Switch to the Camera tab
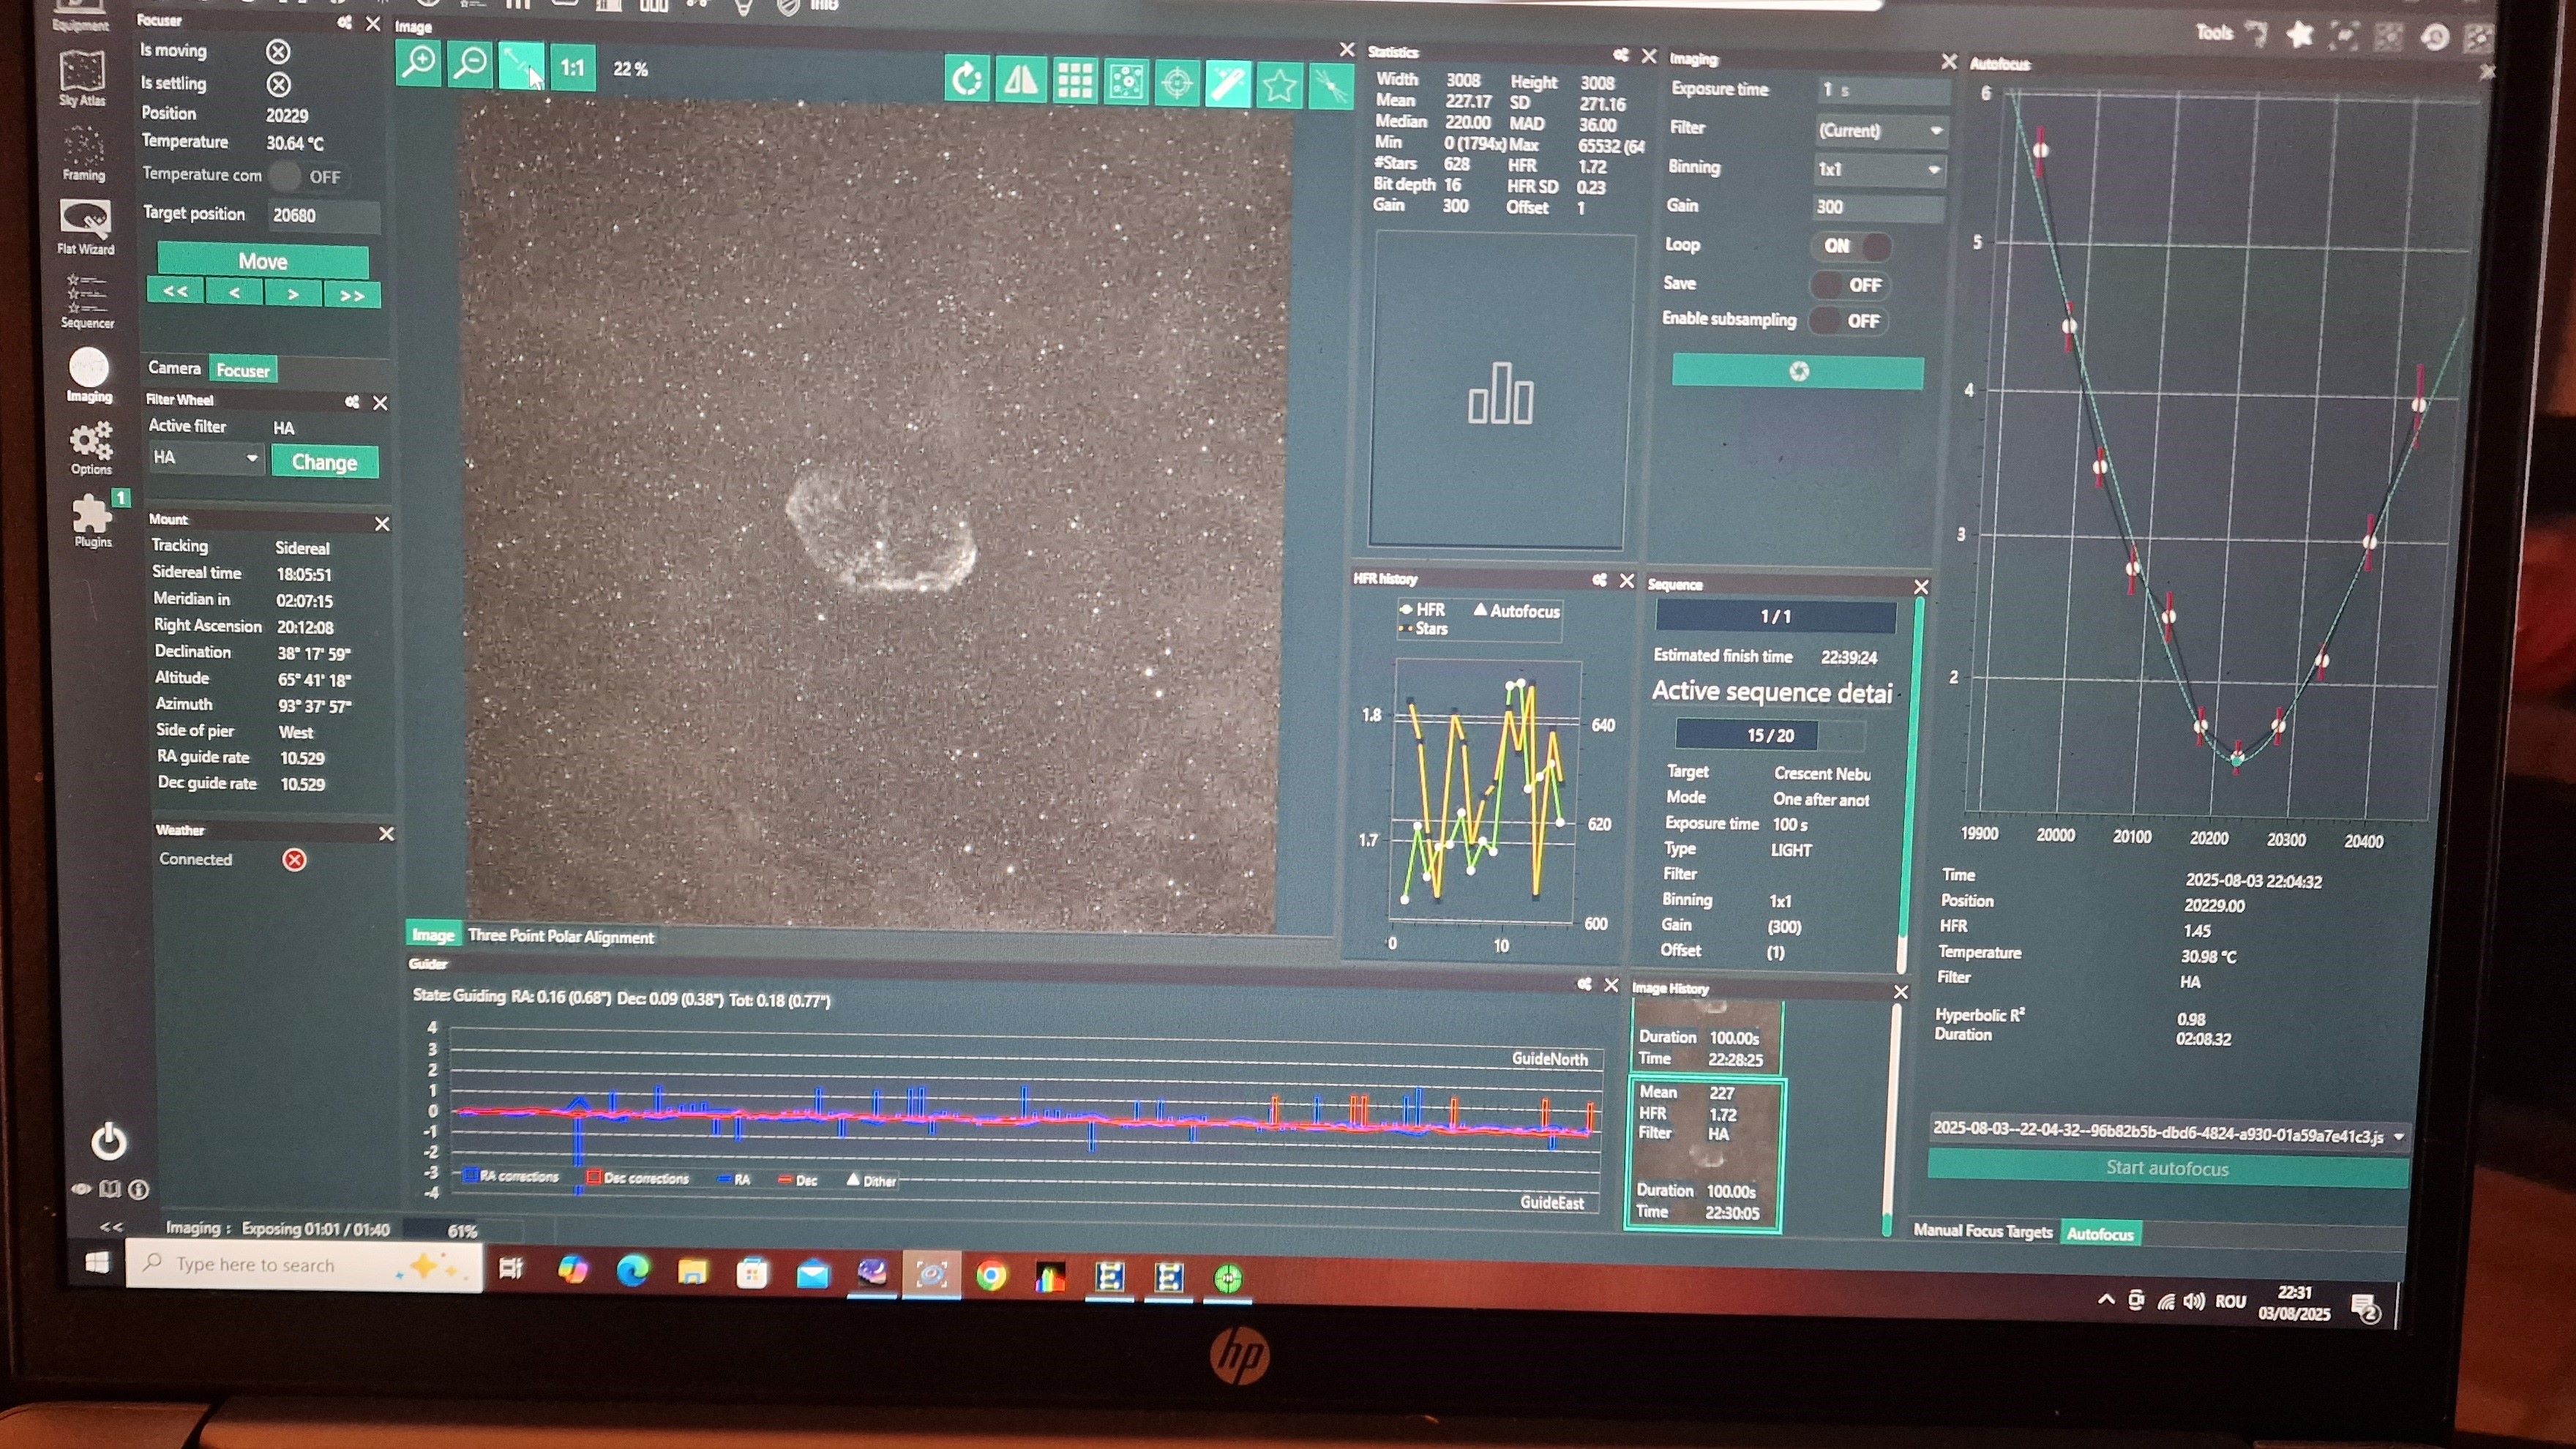This screenshot has width=2576, height=1449. click(x=174, y=368)
